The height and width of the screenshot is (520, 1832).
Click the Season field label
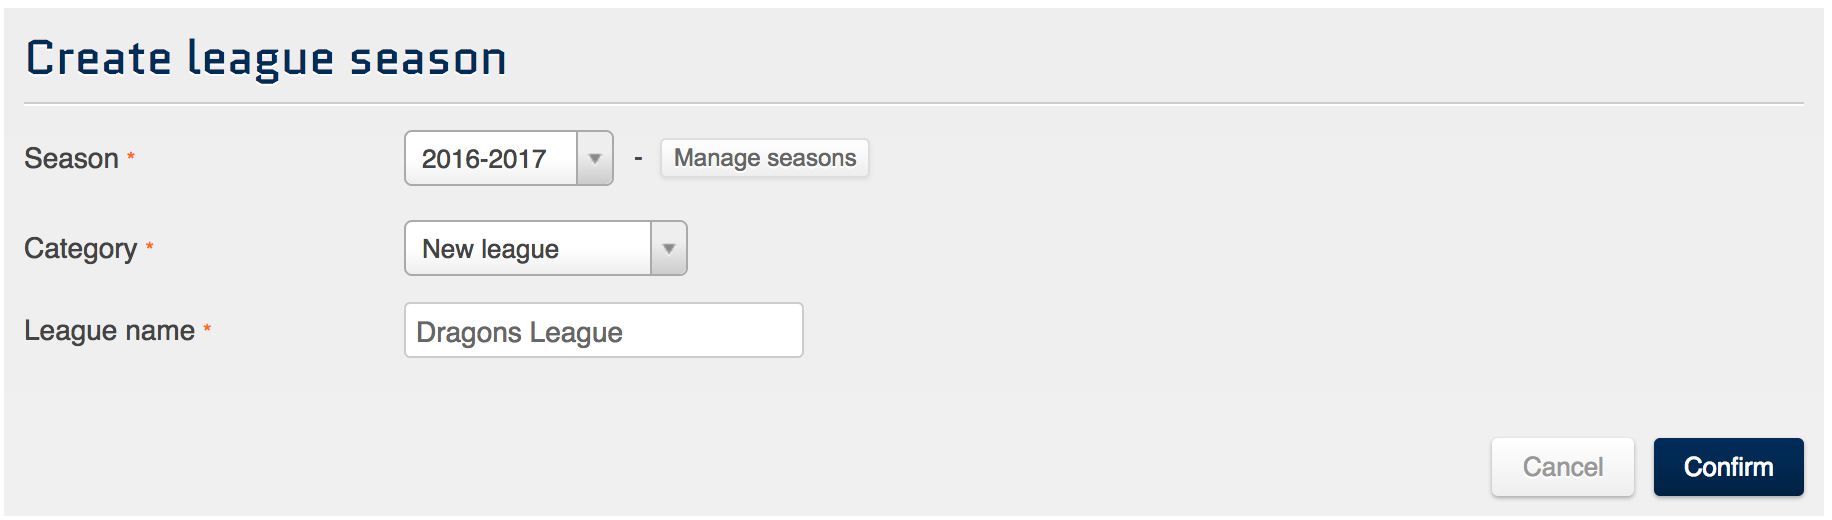coord(71,159)
